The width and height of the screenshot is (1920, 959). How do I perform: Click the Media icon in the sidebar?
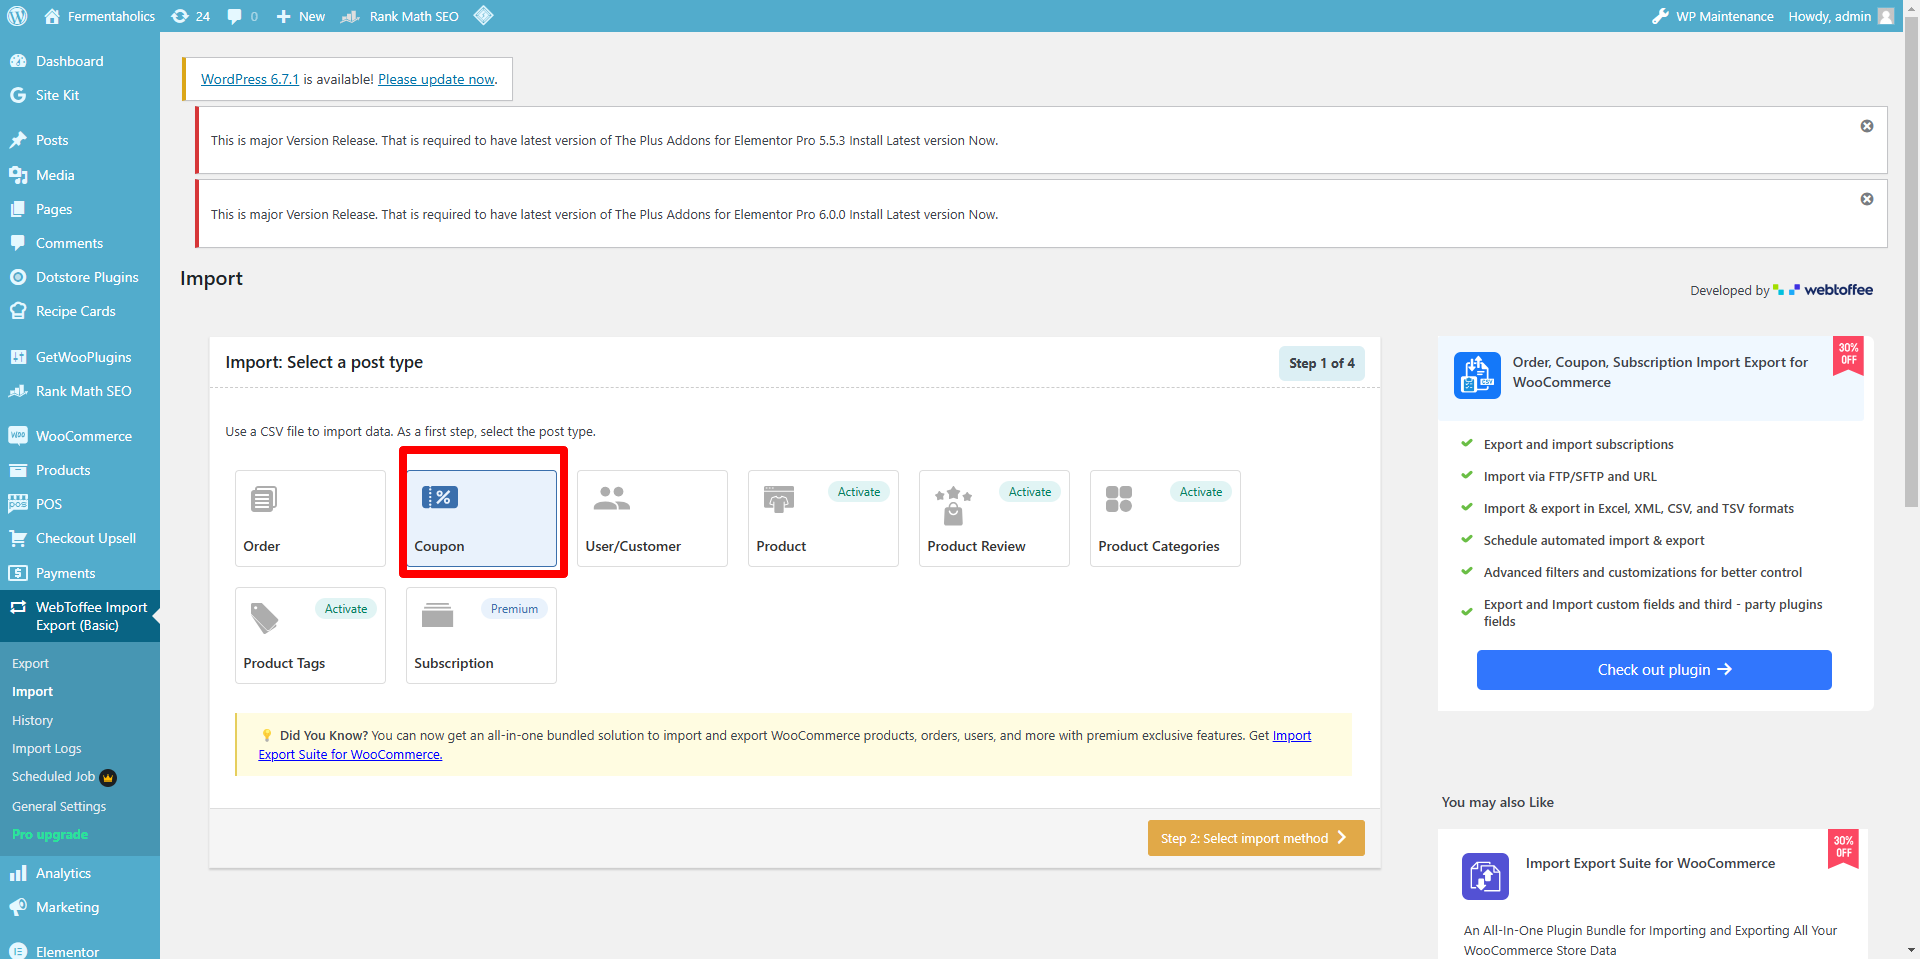tap(18, 175)
